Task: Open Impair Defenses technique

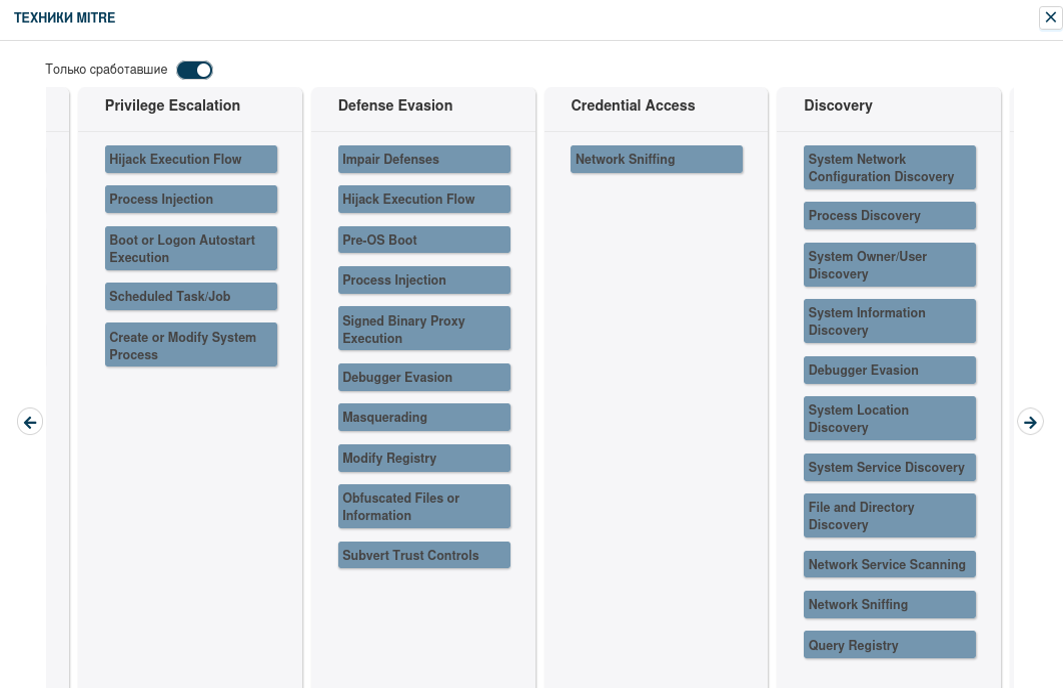Action: pos(424,159)
